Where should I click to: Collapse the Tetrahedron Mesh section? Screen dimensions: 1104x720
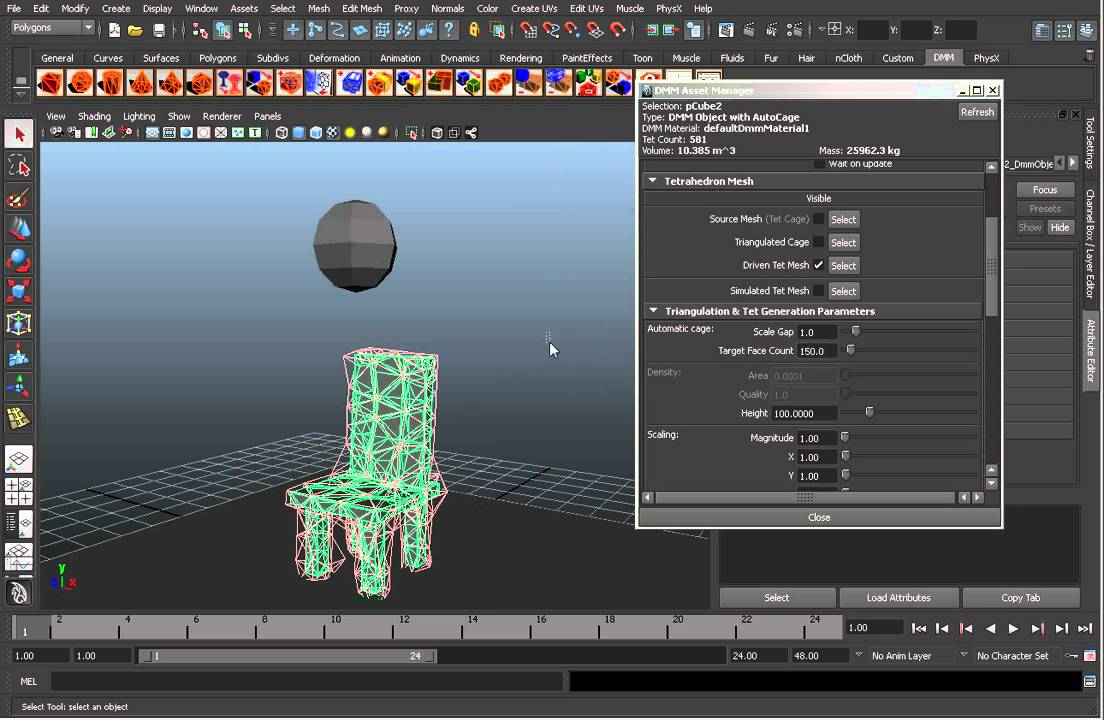coord(653,181)
